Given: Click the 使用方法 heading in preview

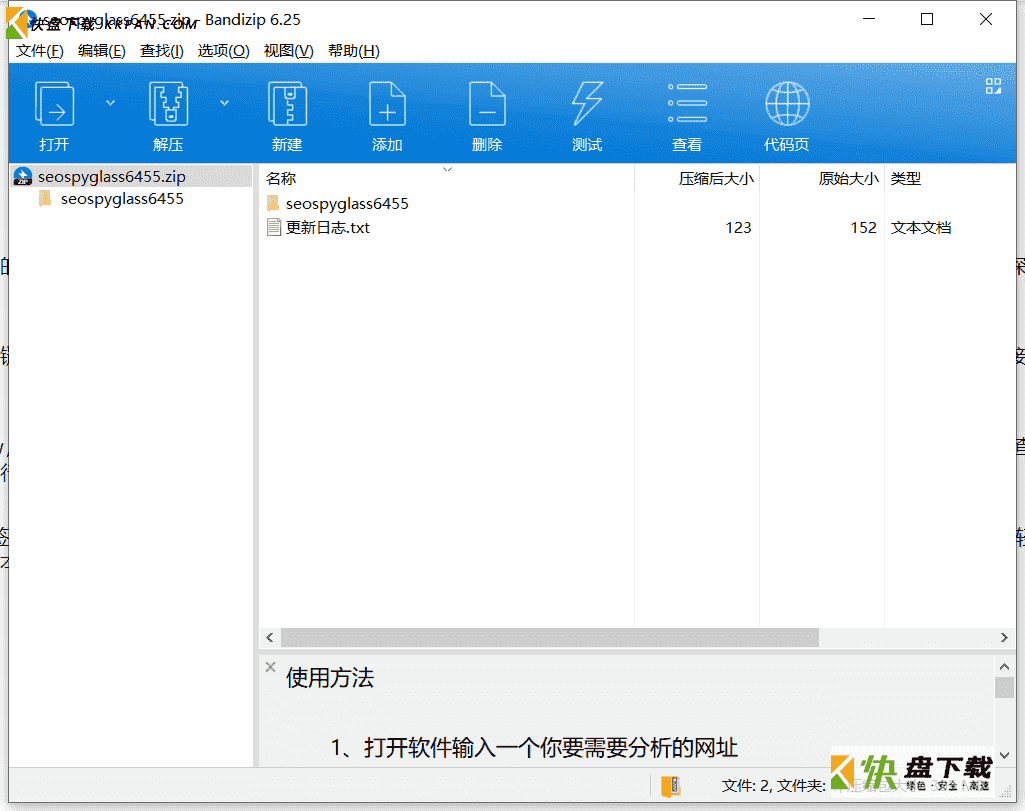Looking at the screenshot, I should coord(329,678).
